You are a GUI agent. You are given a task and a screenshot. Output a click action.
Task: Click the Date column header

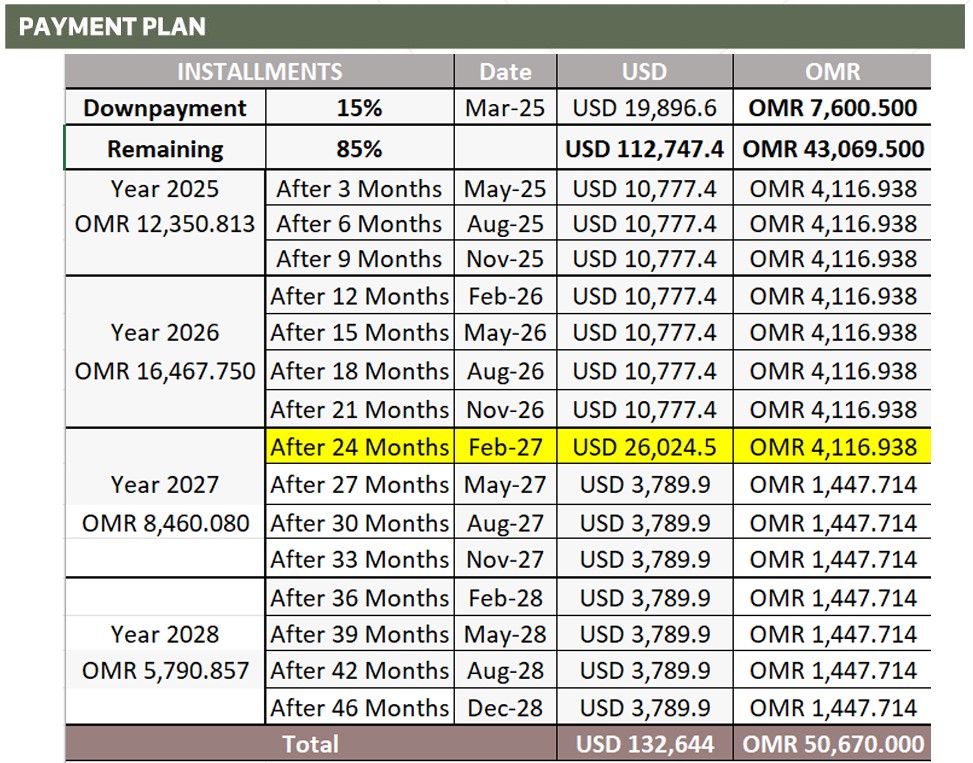(x=505, y=71)
